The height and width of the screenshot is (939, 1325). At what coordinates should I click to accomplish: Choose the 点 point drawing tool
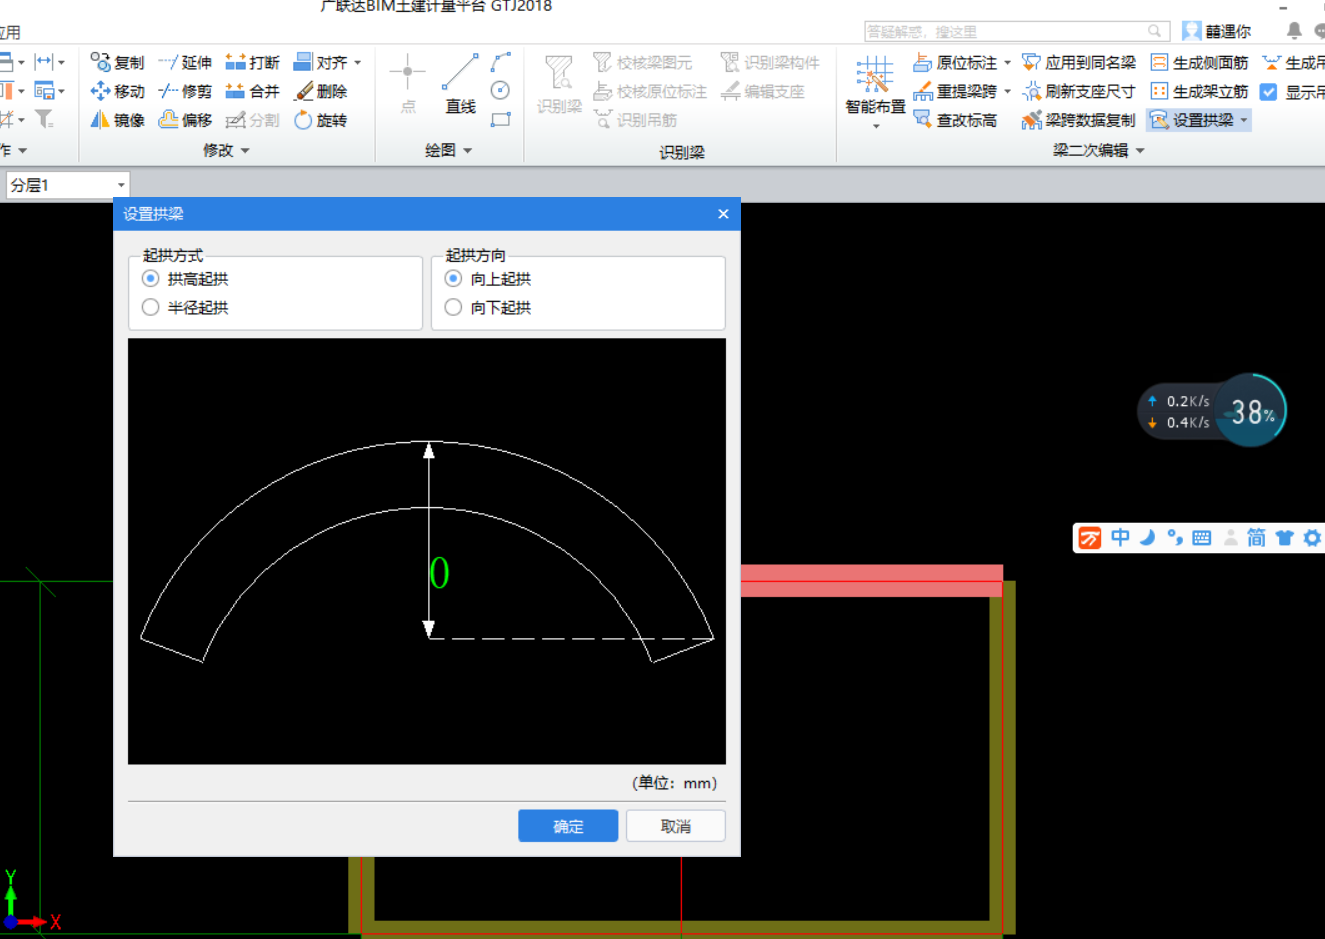(x=407, y=84)
